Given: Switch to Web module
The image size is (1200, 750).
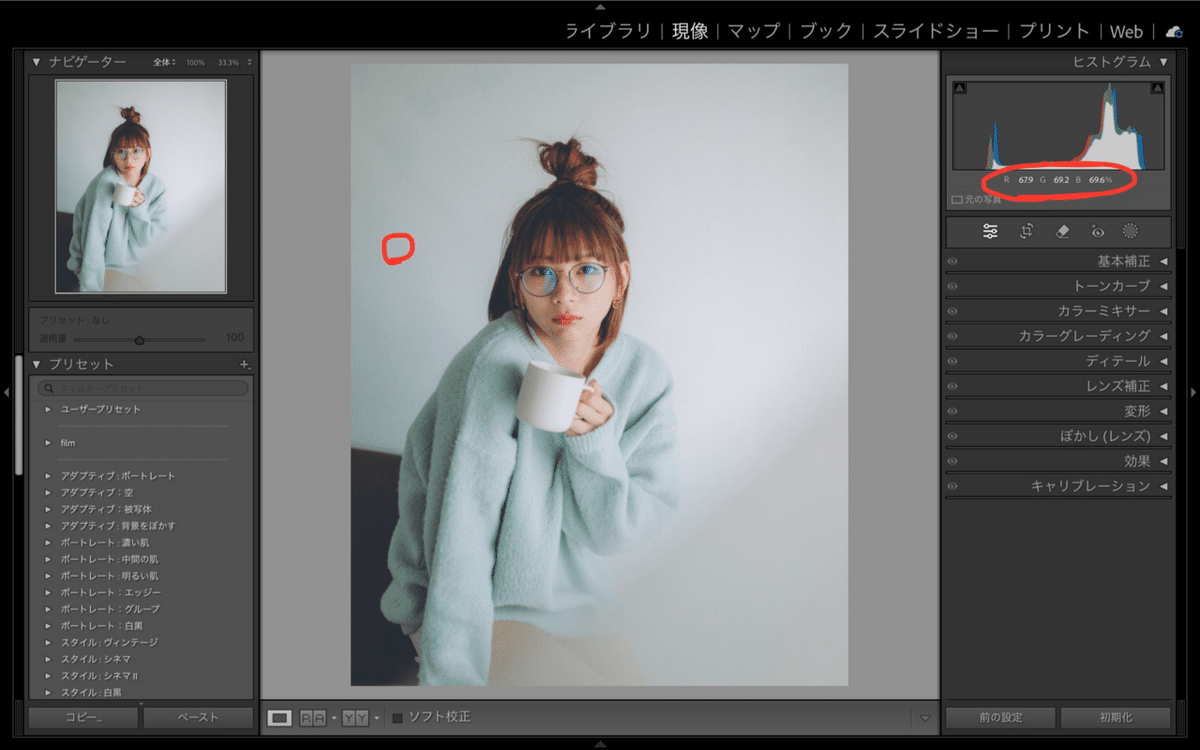Looking at the screenshot, I should [x=1127, y=31].
